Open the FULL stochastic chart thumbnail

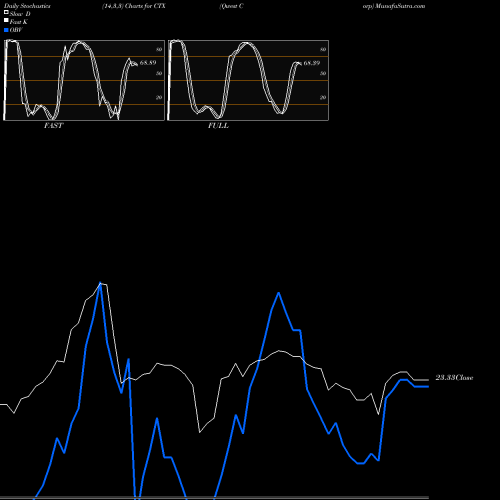pyautogui.click(x=248, y=80)
